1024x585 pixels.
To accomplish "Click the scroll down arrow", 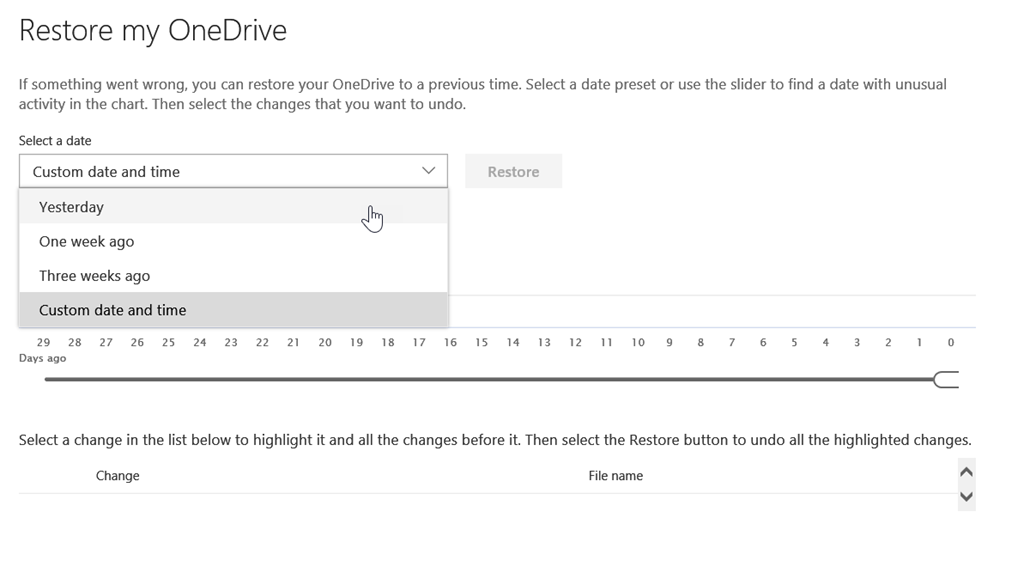I will tap(966, 496).
